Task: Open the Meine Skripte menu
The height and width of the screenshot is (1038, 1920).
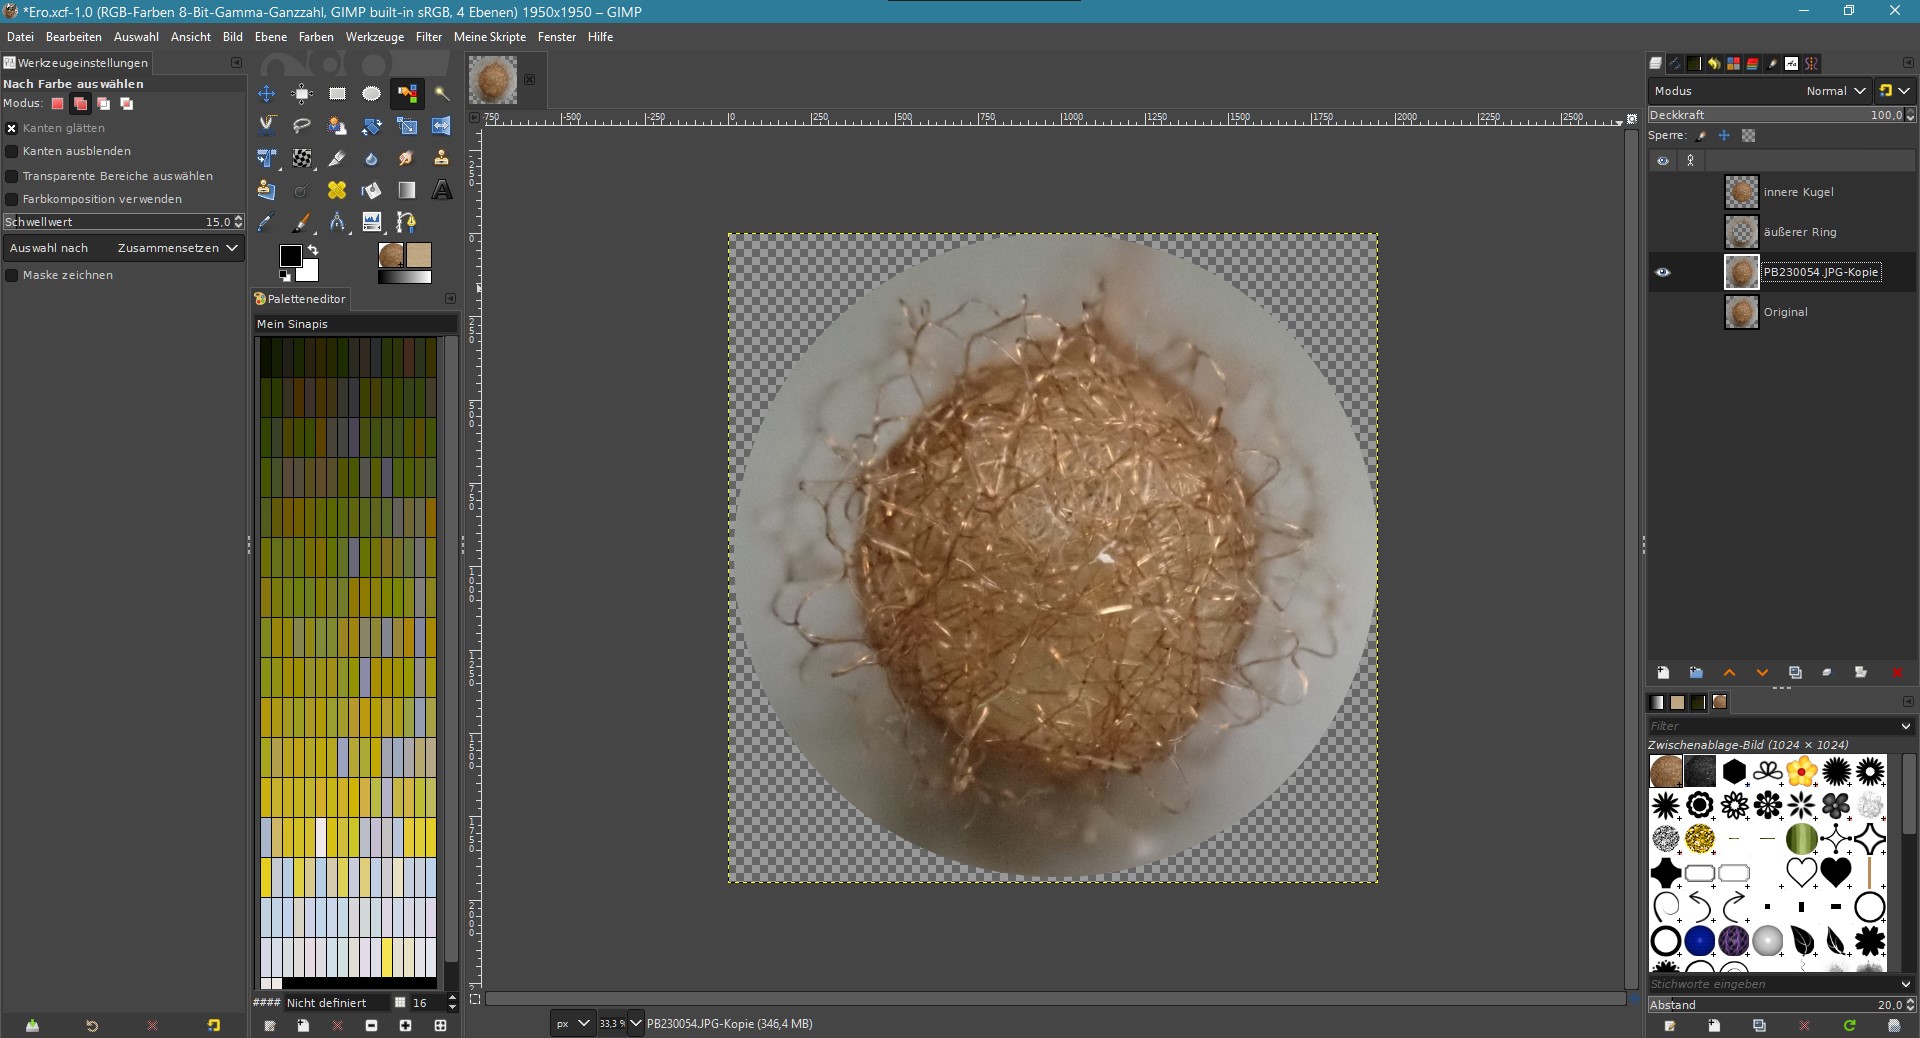Action: point(489,37)
